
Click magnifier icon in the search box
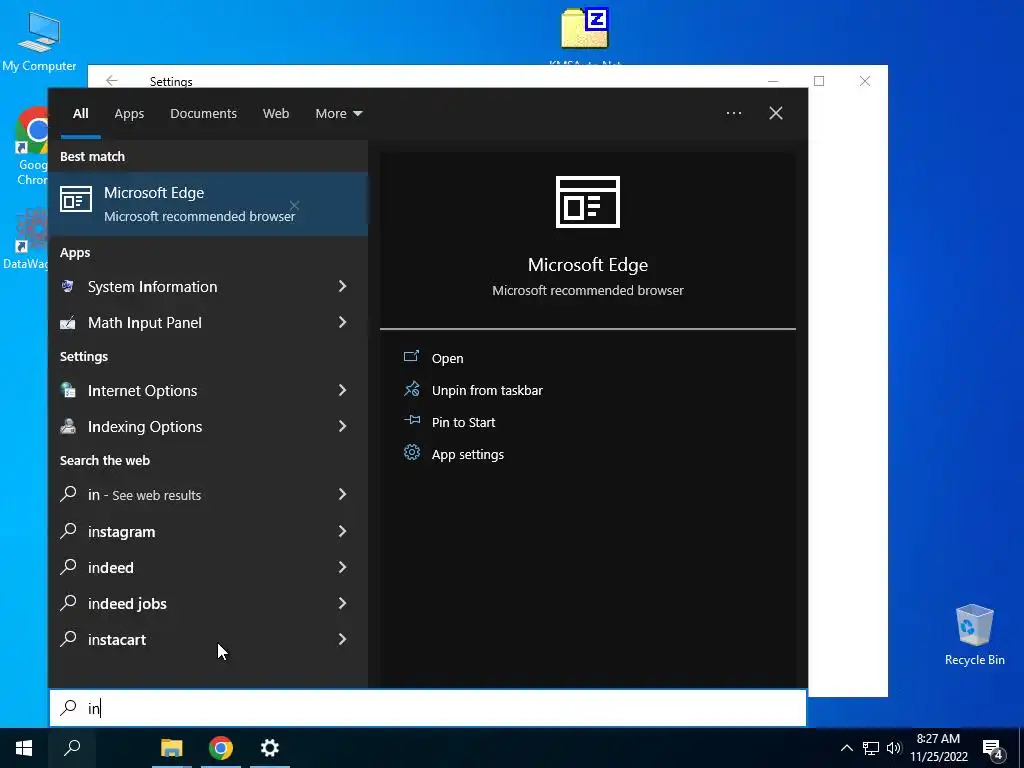coord(68,707)
